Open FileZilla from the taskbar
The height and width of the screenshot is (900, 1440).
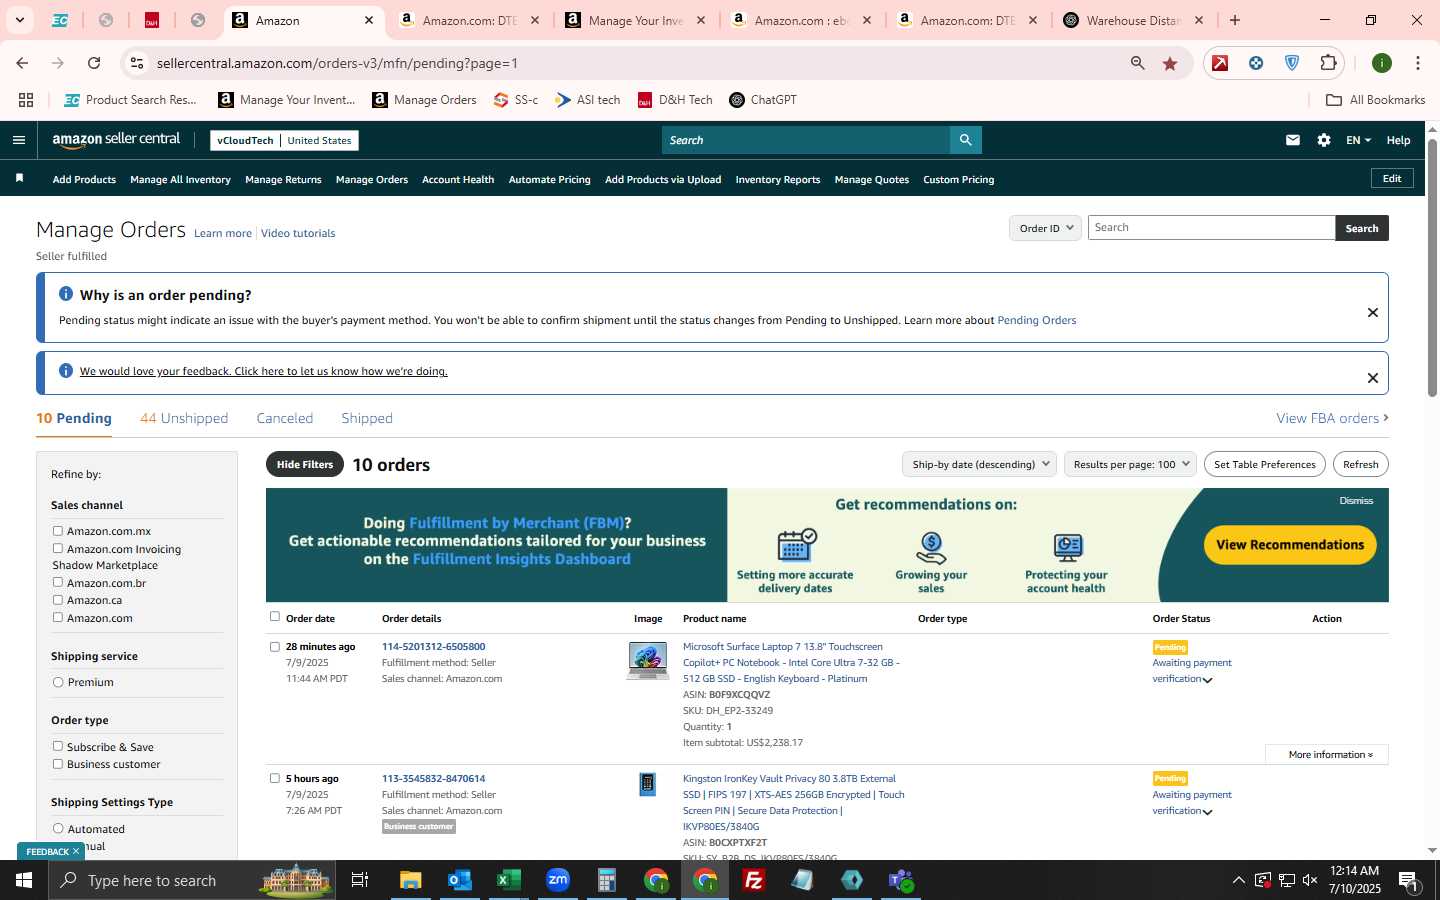[x=754, y=880]
